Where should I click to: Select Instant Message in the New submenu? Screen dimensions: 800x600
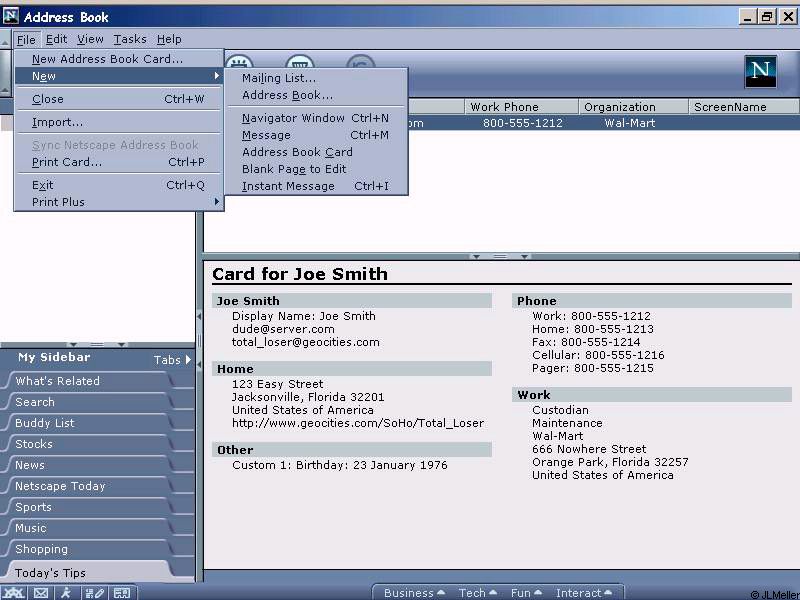316,186
